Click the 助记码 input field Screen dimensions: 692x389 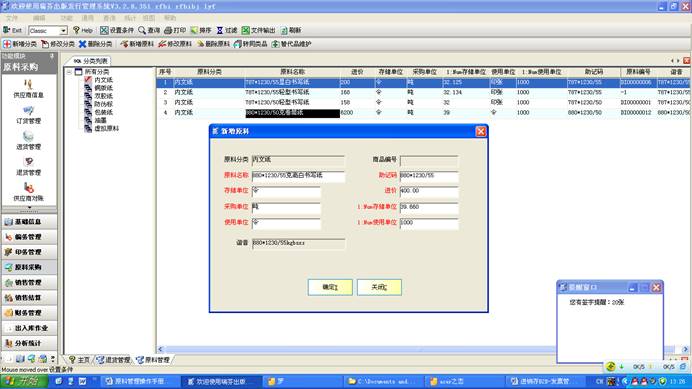429,176
